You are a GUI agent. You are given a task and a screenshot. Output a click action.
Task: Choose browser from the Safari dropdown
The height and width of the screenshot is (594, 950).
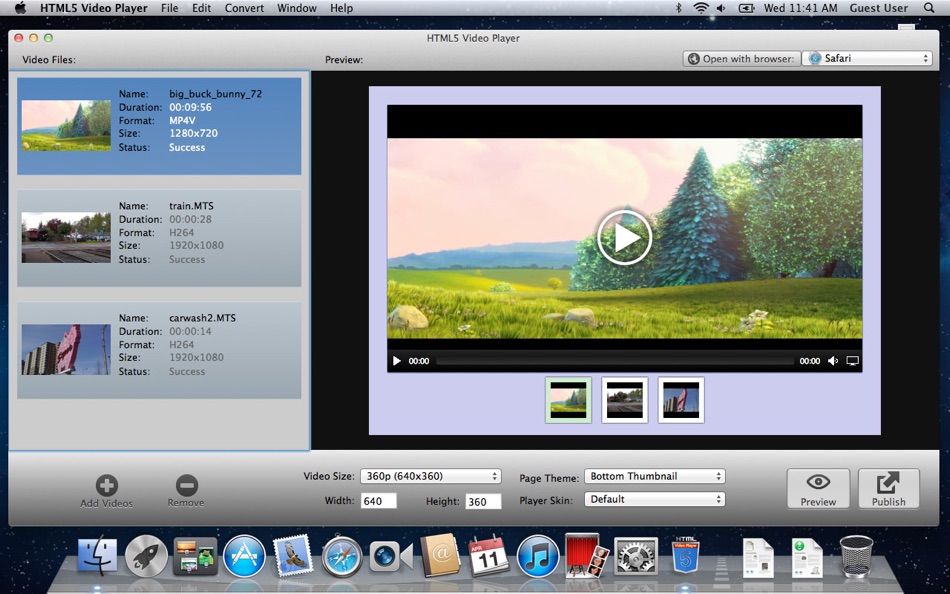(x=867, y=58)
